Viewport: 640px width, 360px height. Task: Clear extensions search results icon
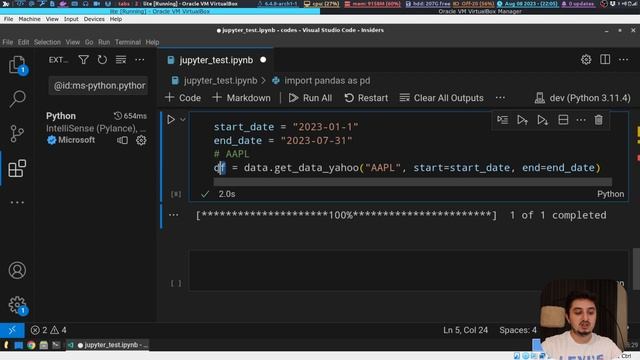point(121,60)
